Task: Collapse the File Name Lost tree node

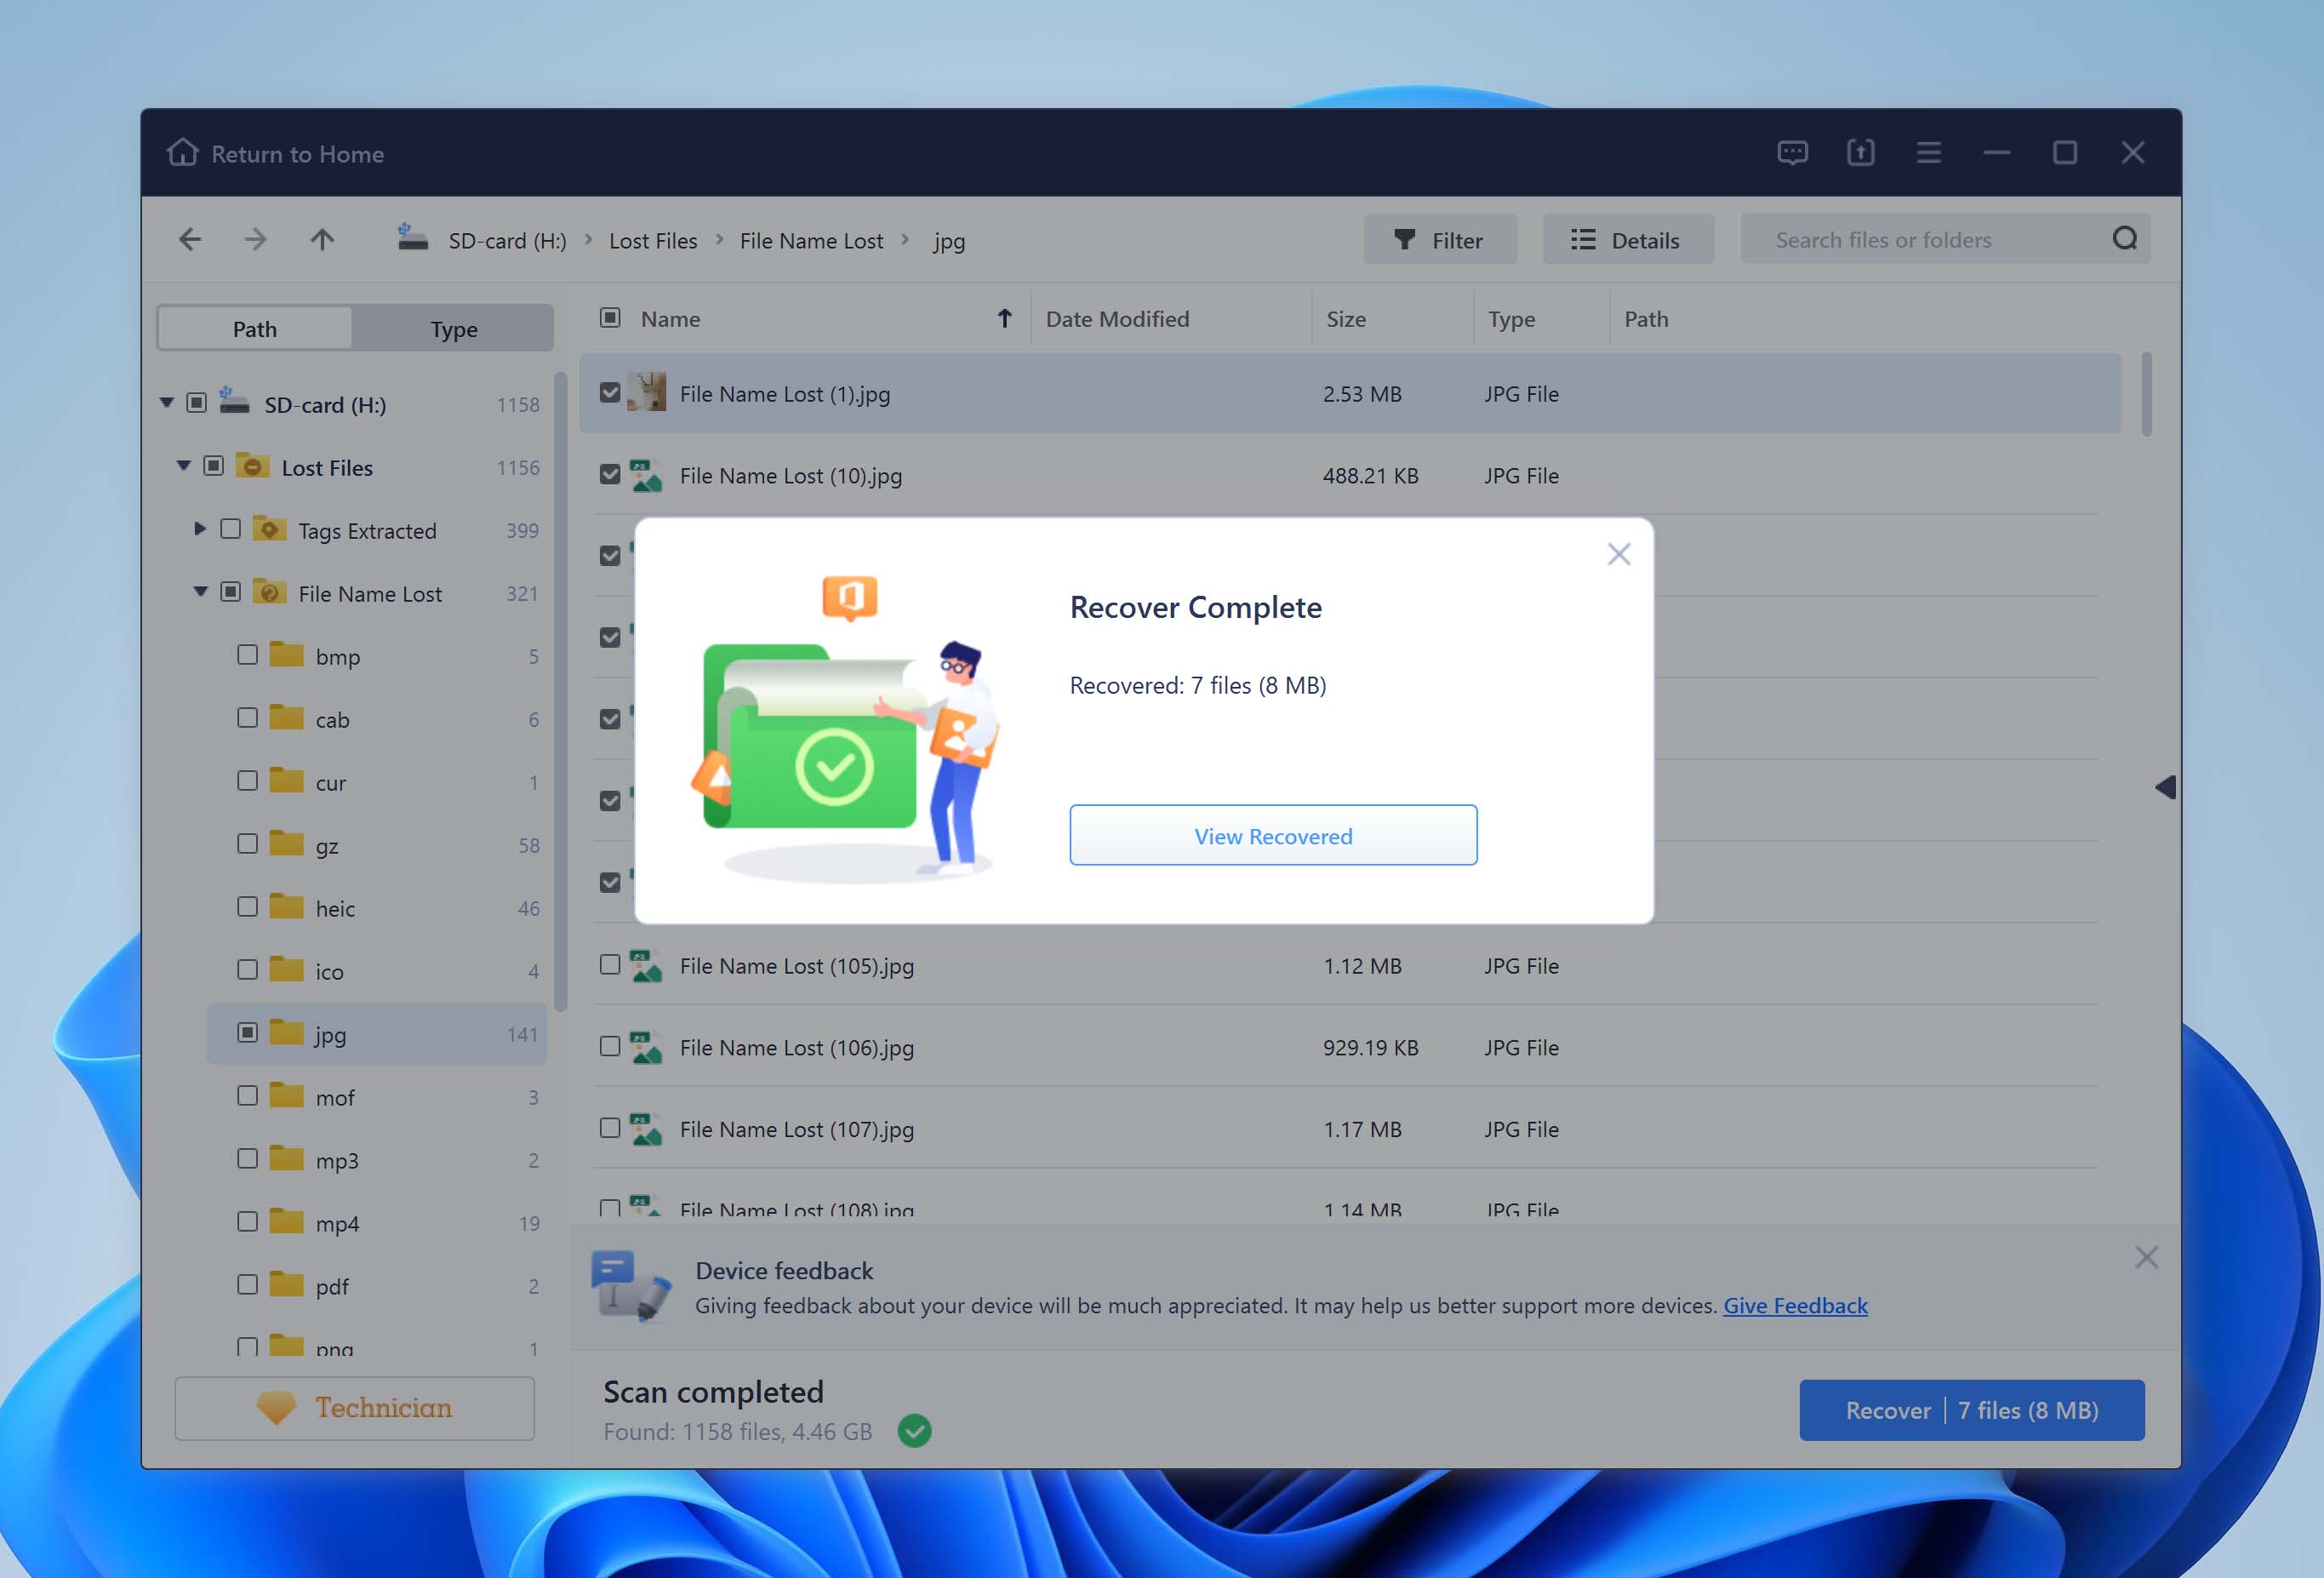Action: (201, 592)
